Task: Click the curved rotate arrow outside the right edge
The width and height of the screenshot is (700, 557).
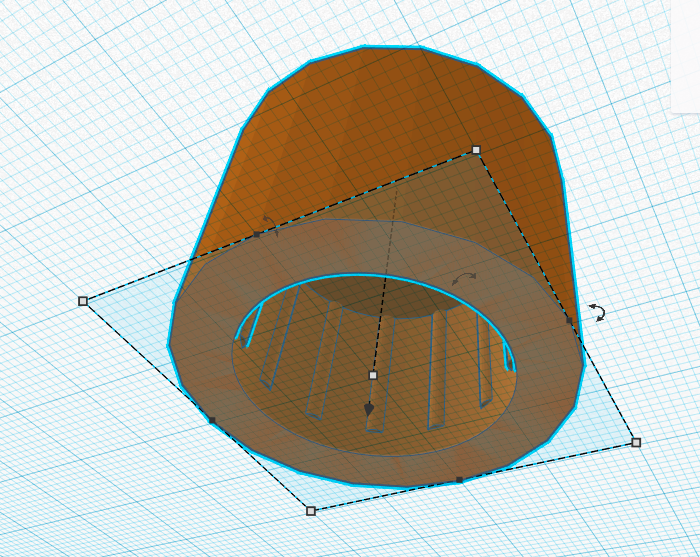Action: pos(597,312)
